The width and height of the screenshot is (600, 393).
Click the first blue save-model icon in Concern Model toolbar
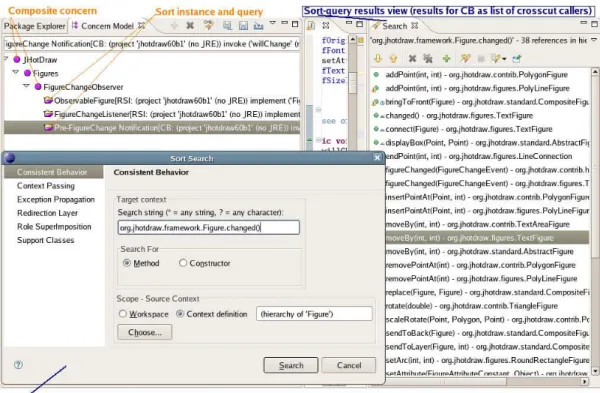click(227, 26)
